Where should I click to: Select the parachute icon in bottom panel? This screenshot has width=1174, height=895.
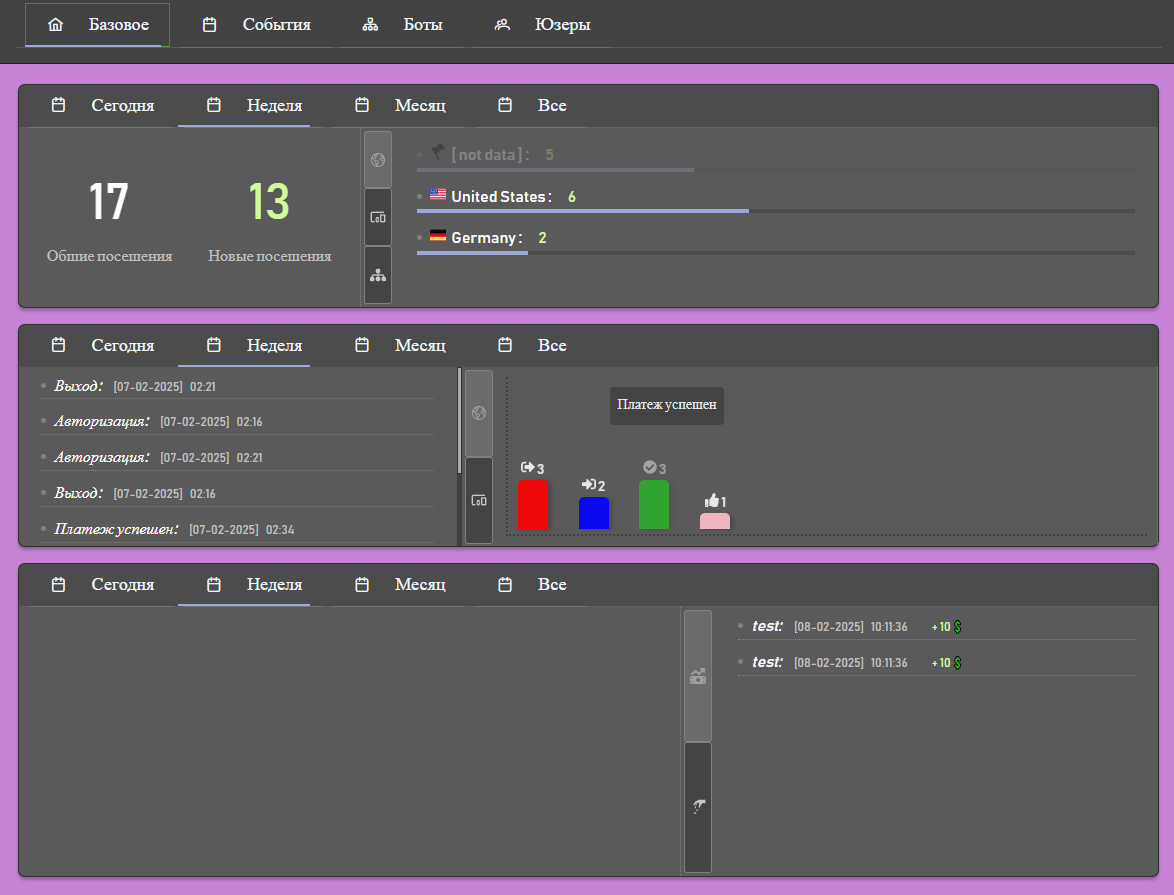tap(698, 807)
